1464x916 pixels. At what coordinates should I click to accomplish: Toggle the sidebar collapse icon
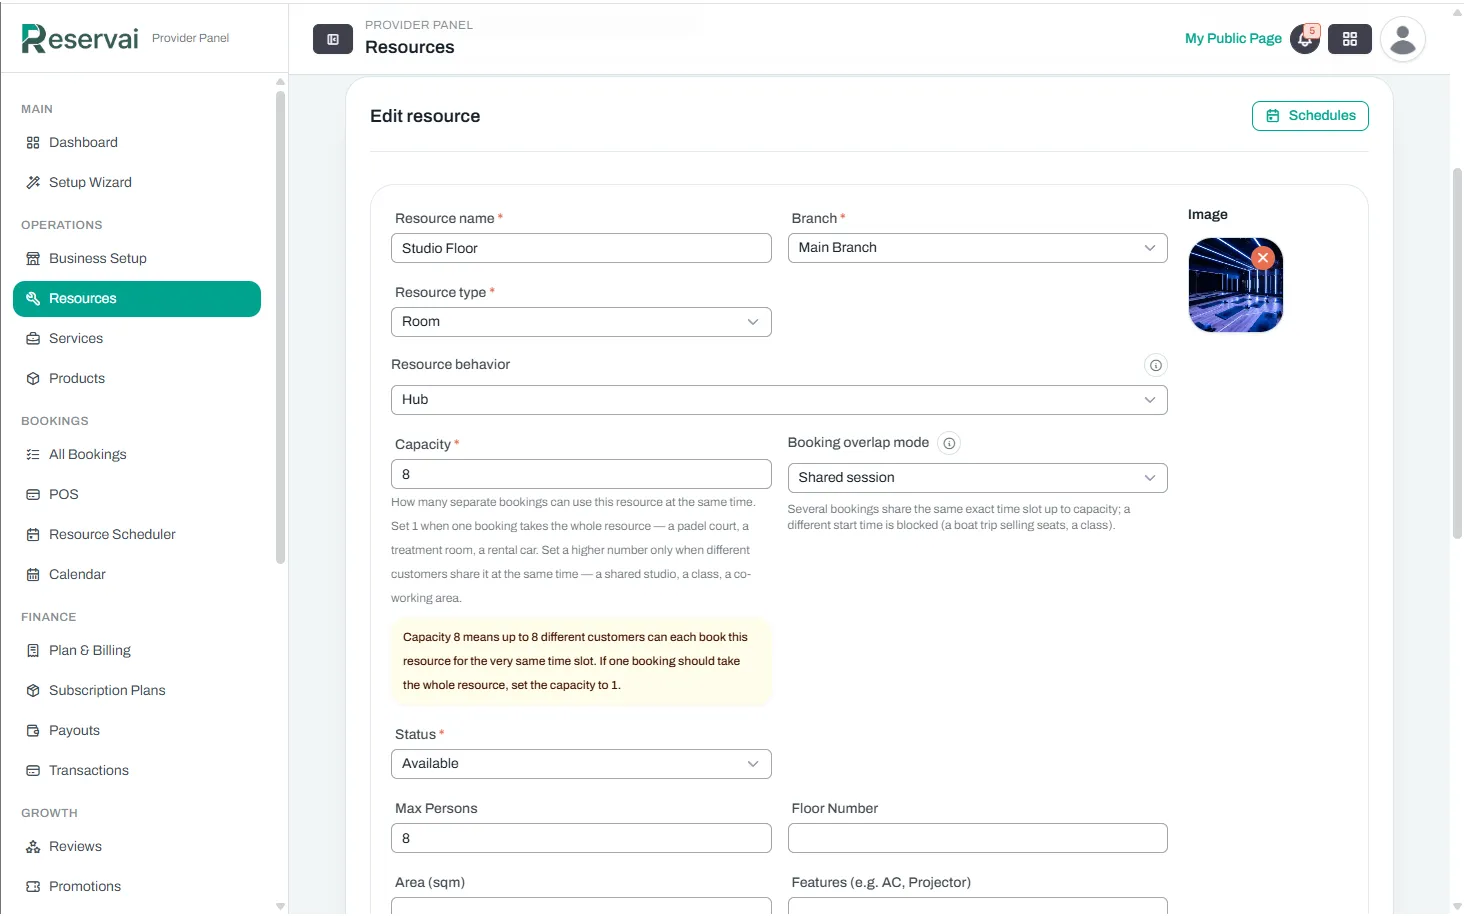[x=333, y=39]
